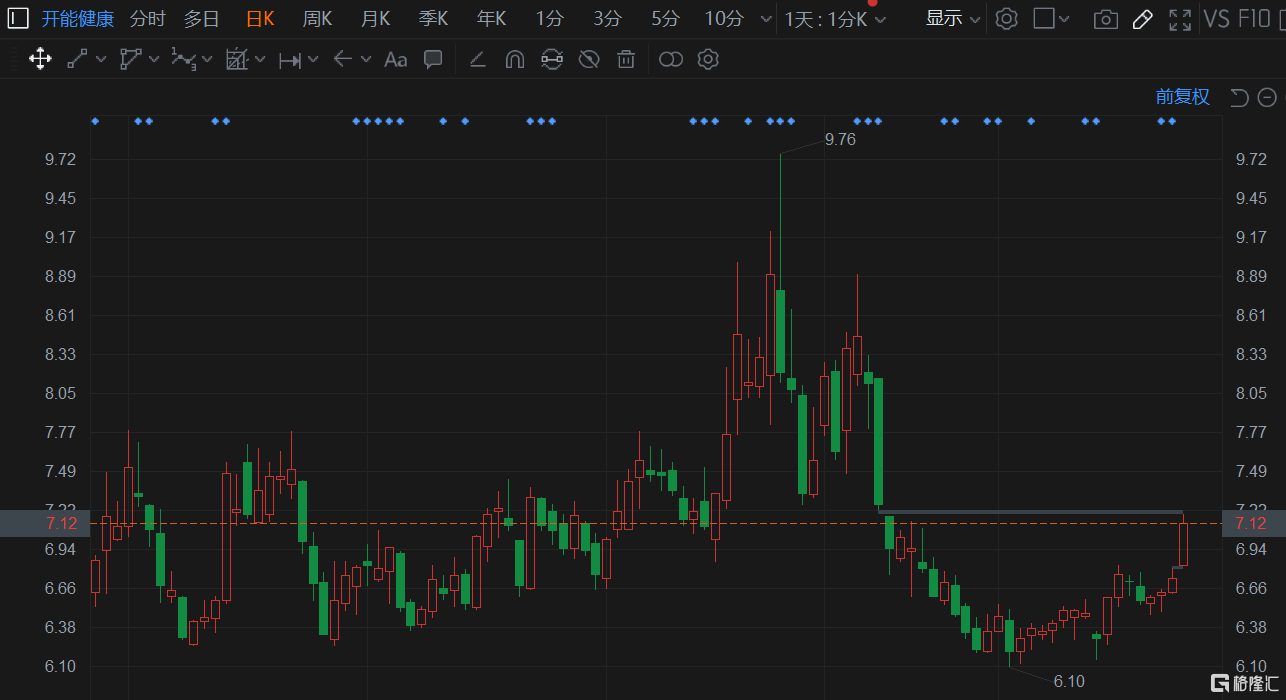Click the overlapping circles icon
1286x700 pixels.
(x=671, y=60)
